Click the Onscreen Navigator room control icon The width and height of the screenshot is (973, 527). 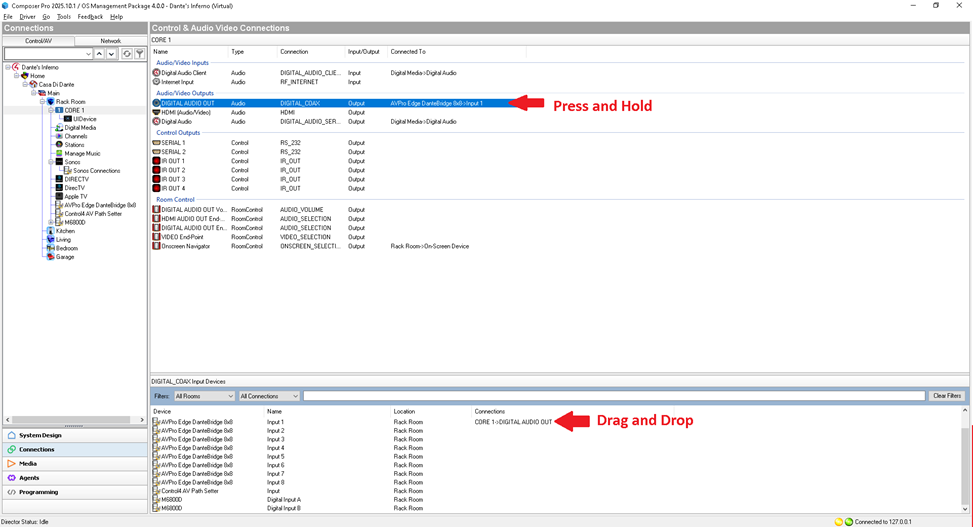[x=157, y=246]
